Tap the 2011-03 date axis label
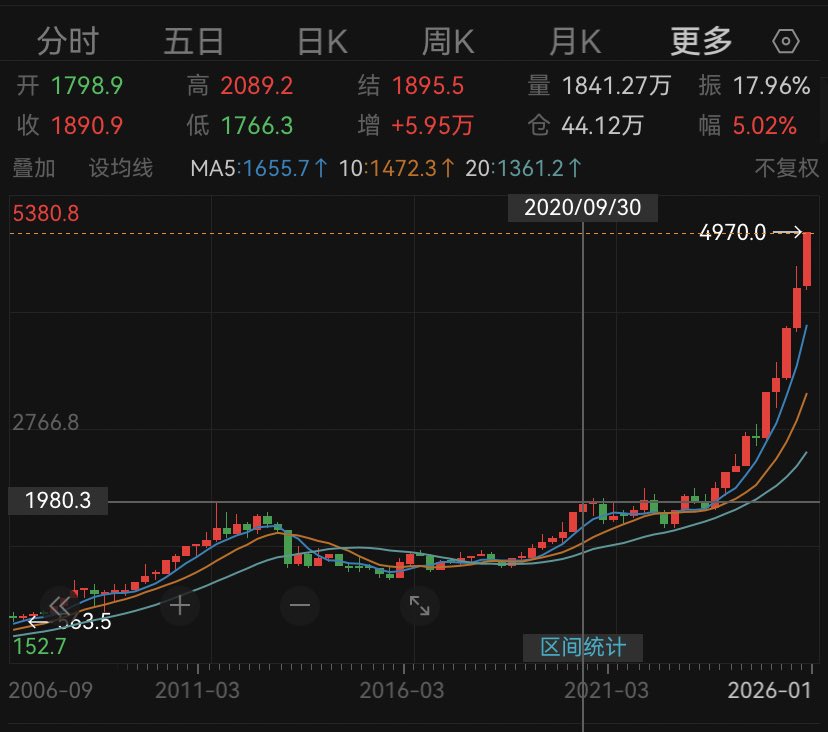The image size is (828, 732). click(197, 690)
